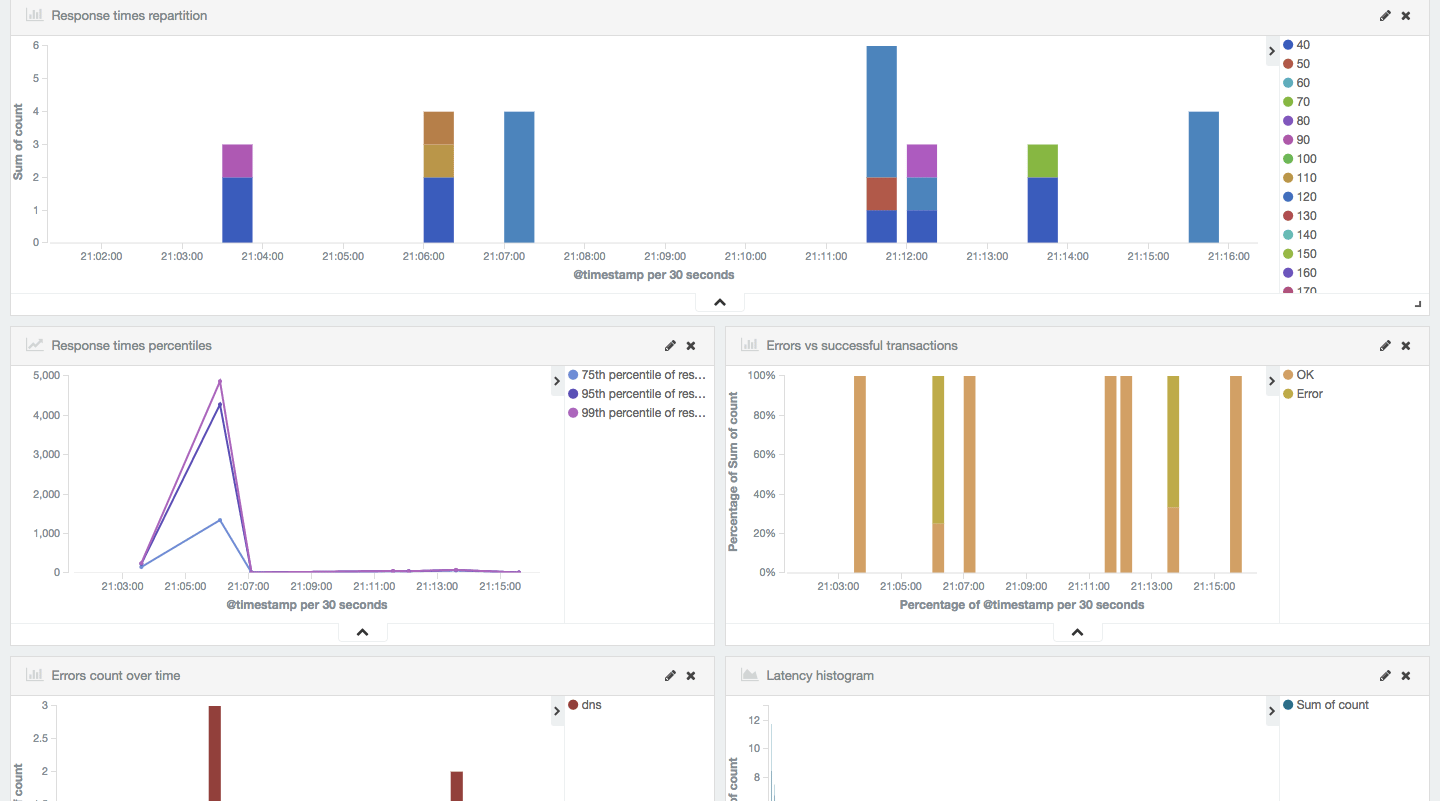1440x801 pixels.
Task: Click Latency histogram title
Action: click(820, 676)
